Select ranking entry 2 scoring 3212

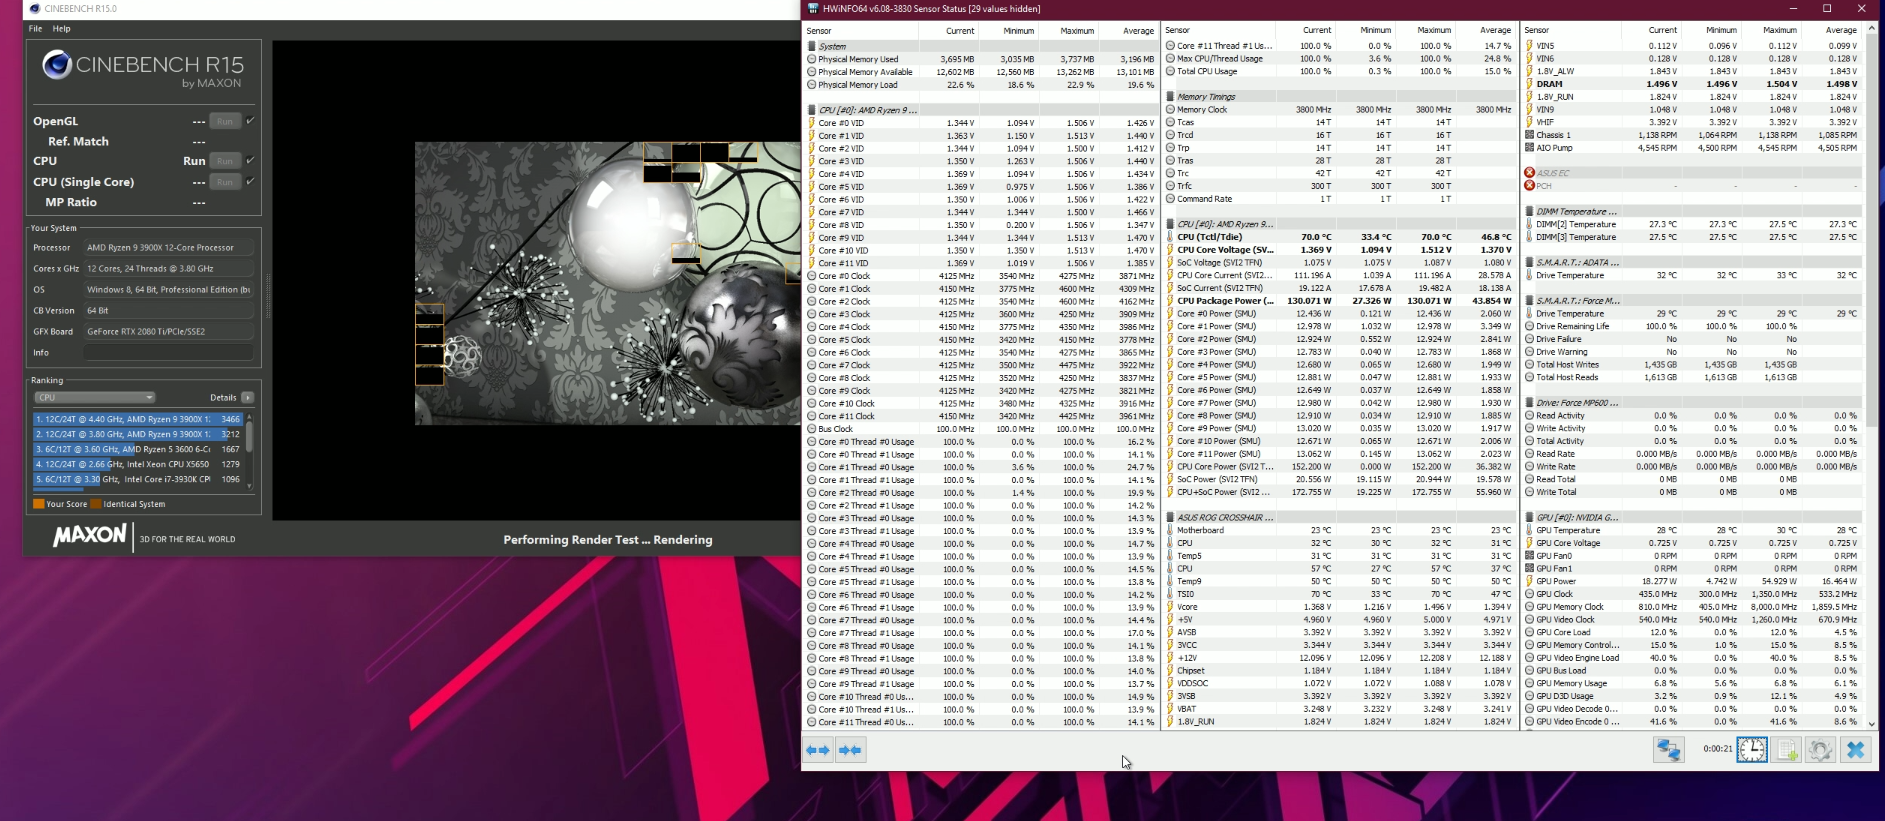(x=138, y=434)
